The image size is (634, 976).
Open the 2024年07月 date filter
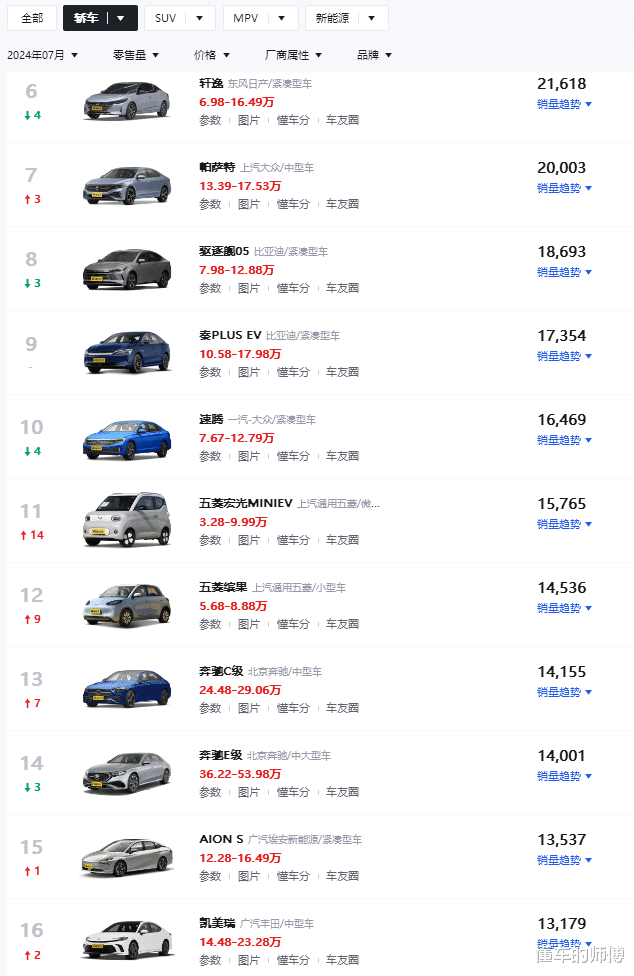[x=42, y=55]
